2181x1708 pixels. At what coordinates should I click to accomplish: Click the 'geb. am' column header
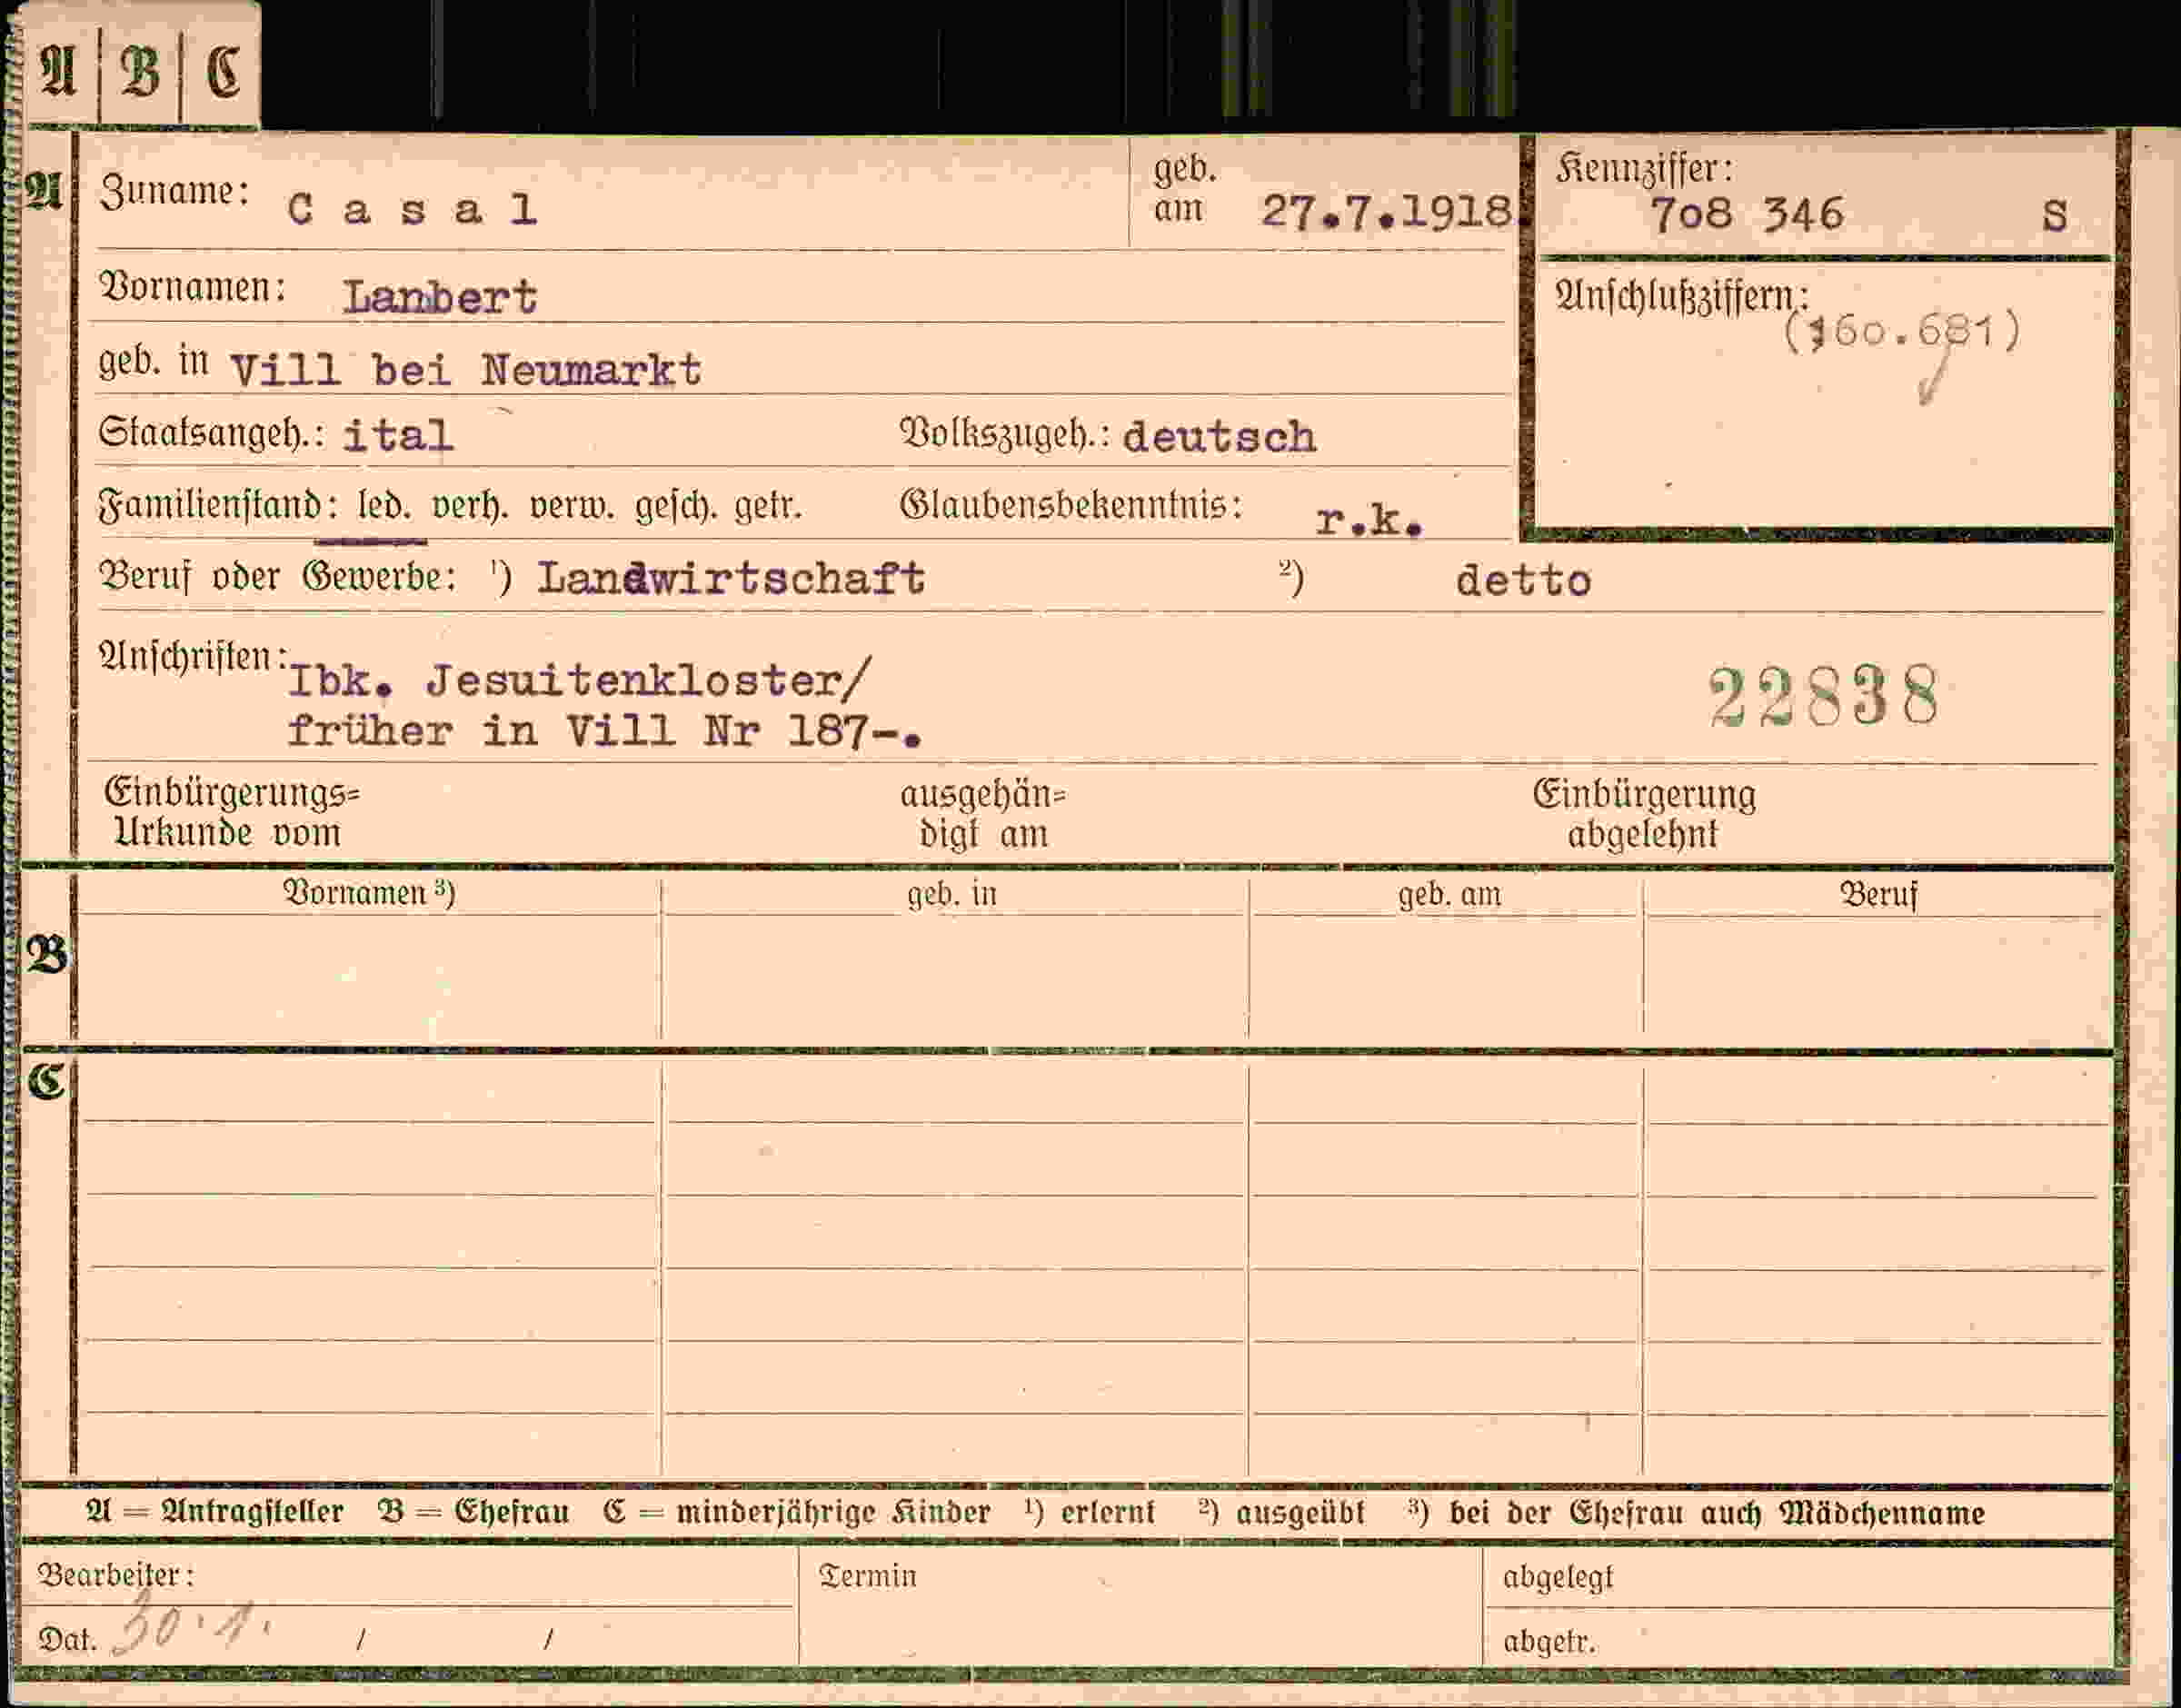coord(1449,894)
